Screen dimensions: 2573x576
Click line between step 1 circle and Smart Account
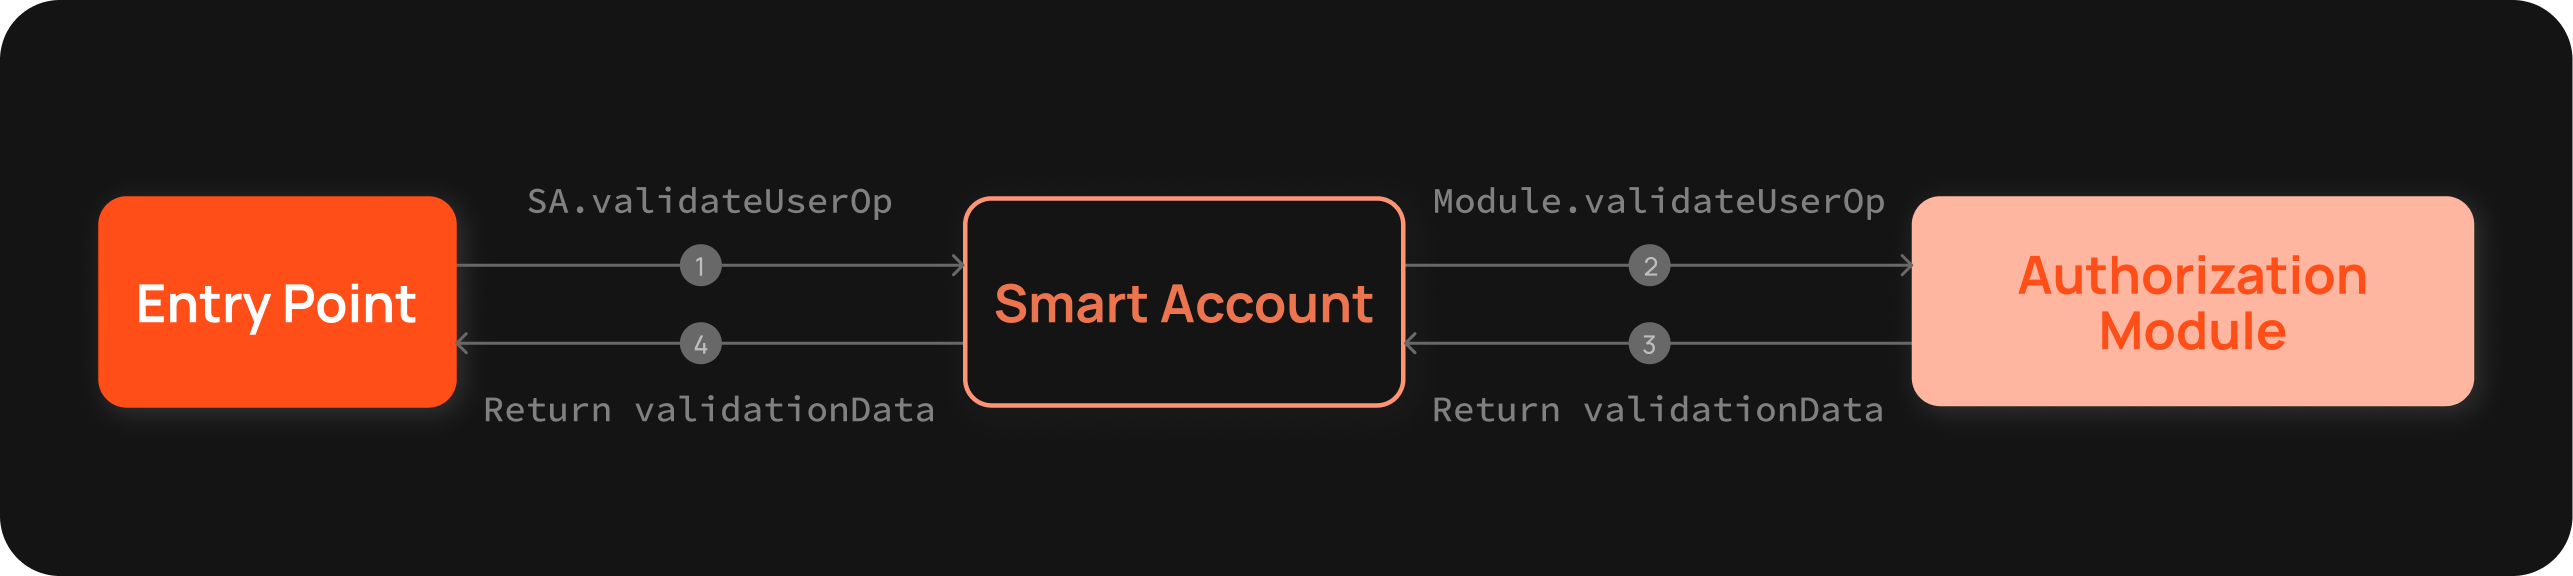840,266
